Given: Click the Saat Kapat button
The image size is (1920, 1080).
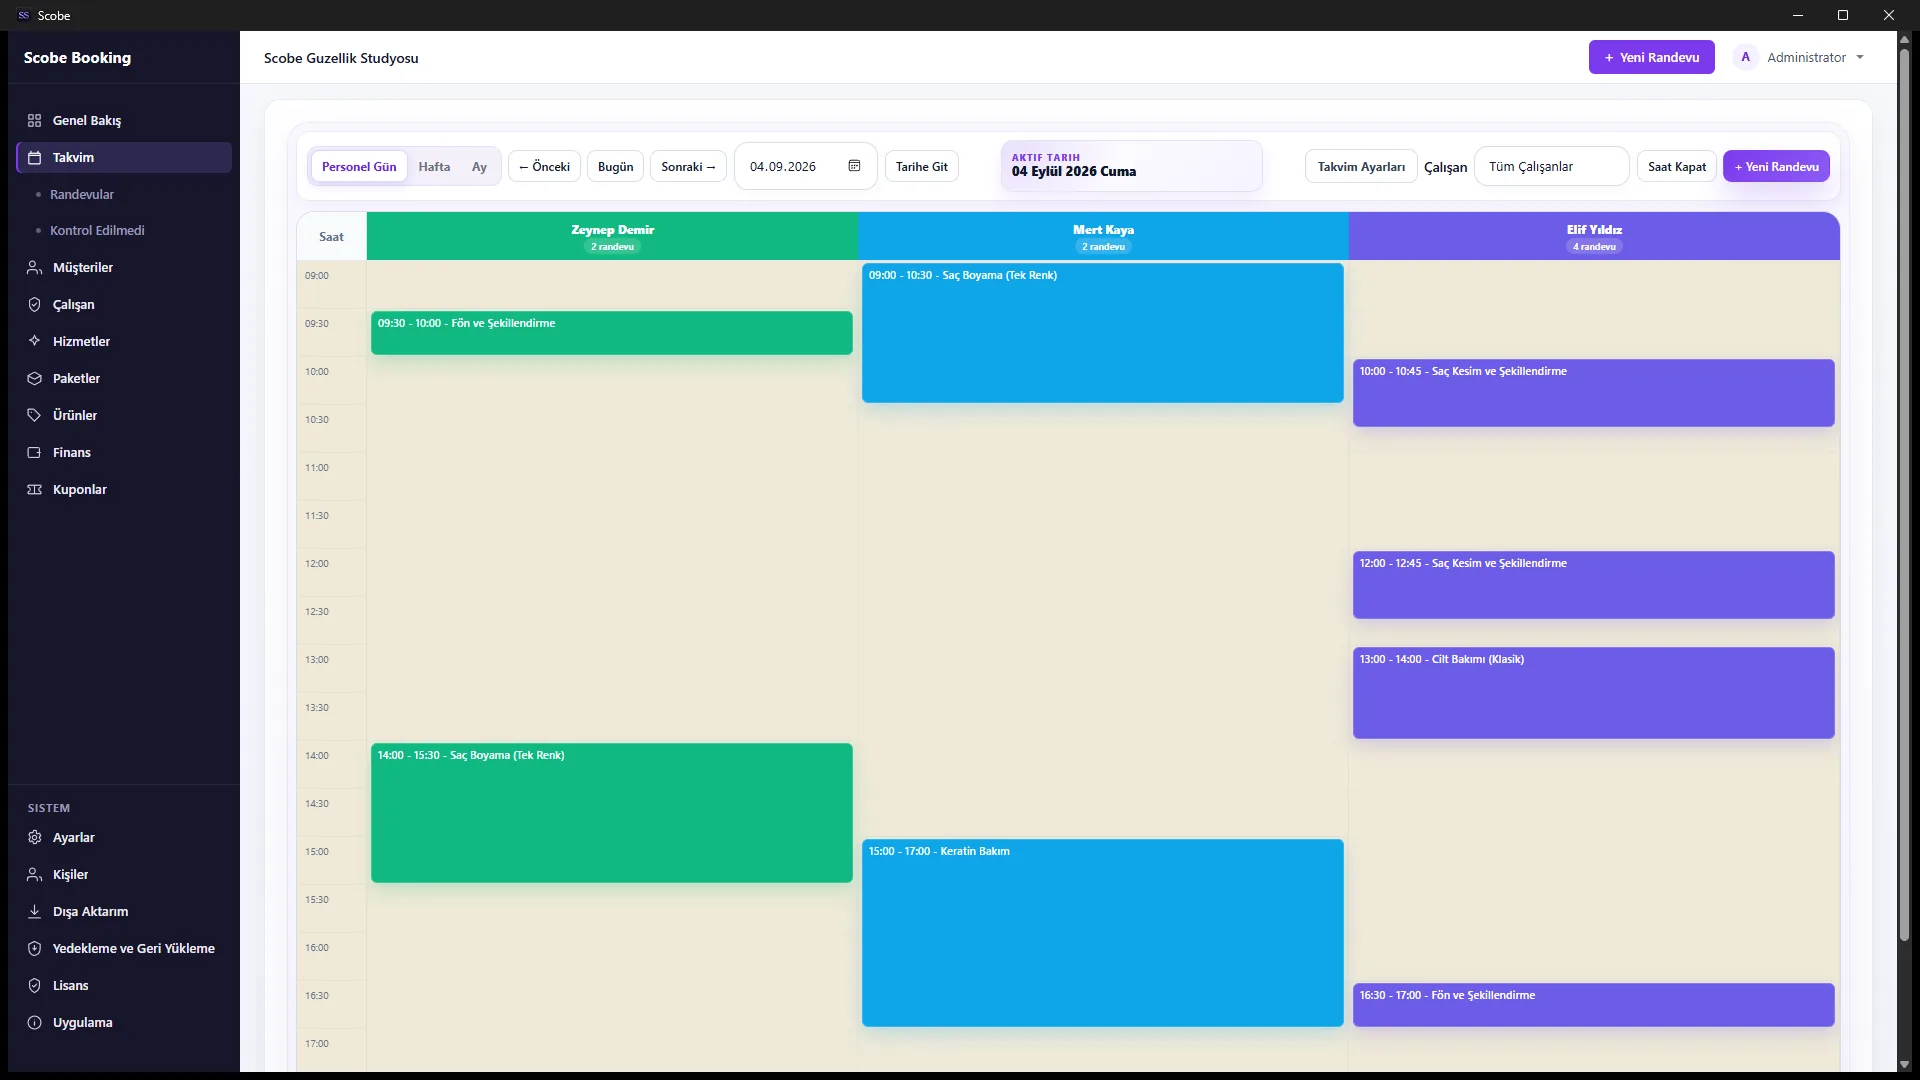Looking at the screenshot, I should tap(1677, 166).
